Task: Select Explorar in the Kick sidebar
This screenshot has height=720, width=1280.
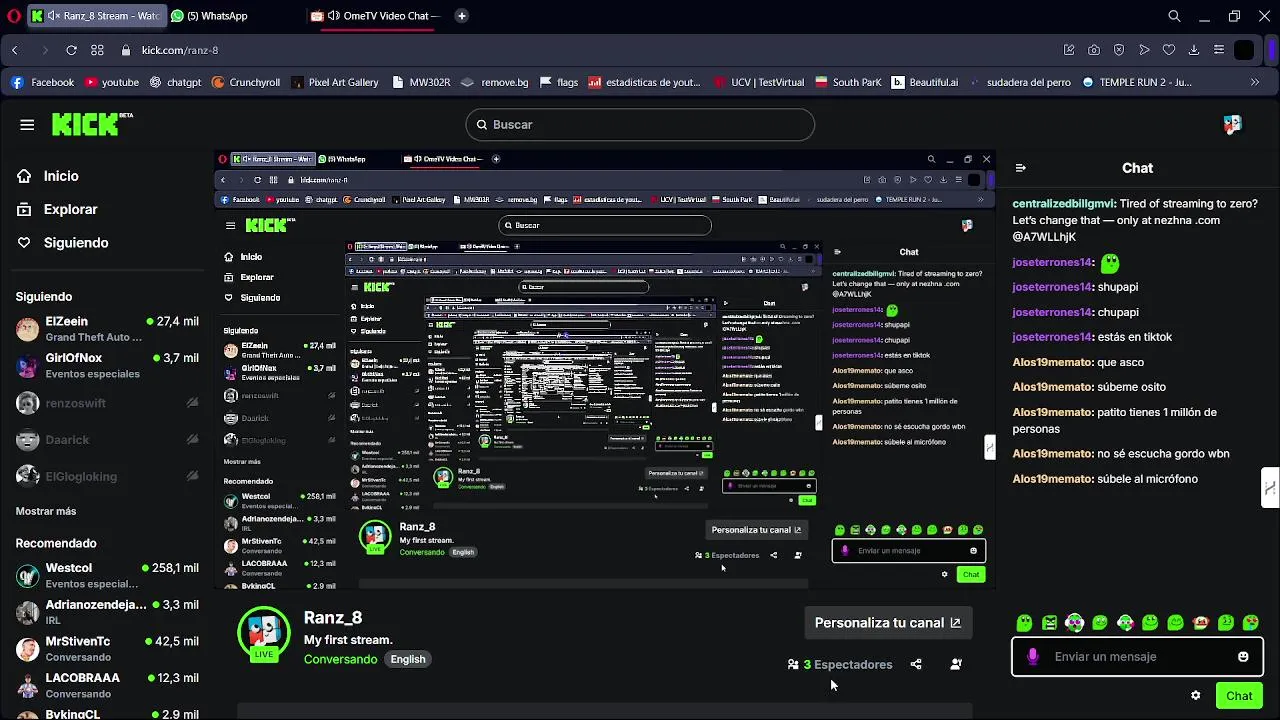Action: [x=57, y=209]
